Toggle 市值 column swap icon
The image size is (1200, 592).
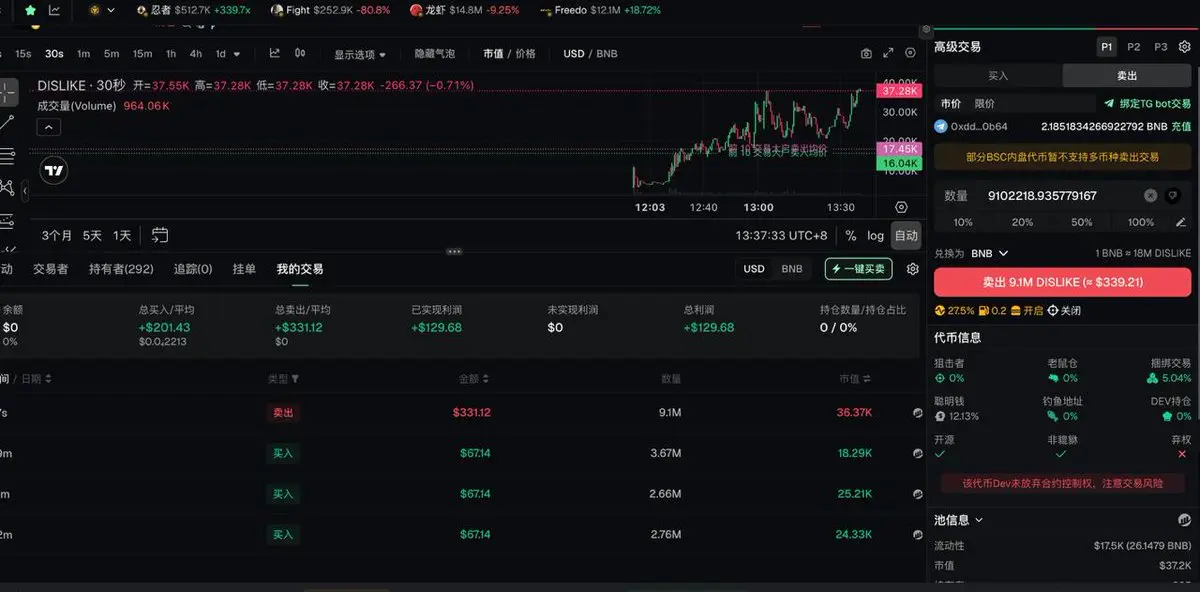[866, 379]
